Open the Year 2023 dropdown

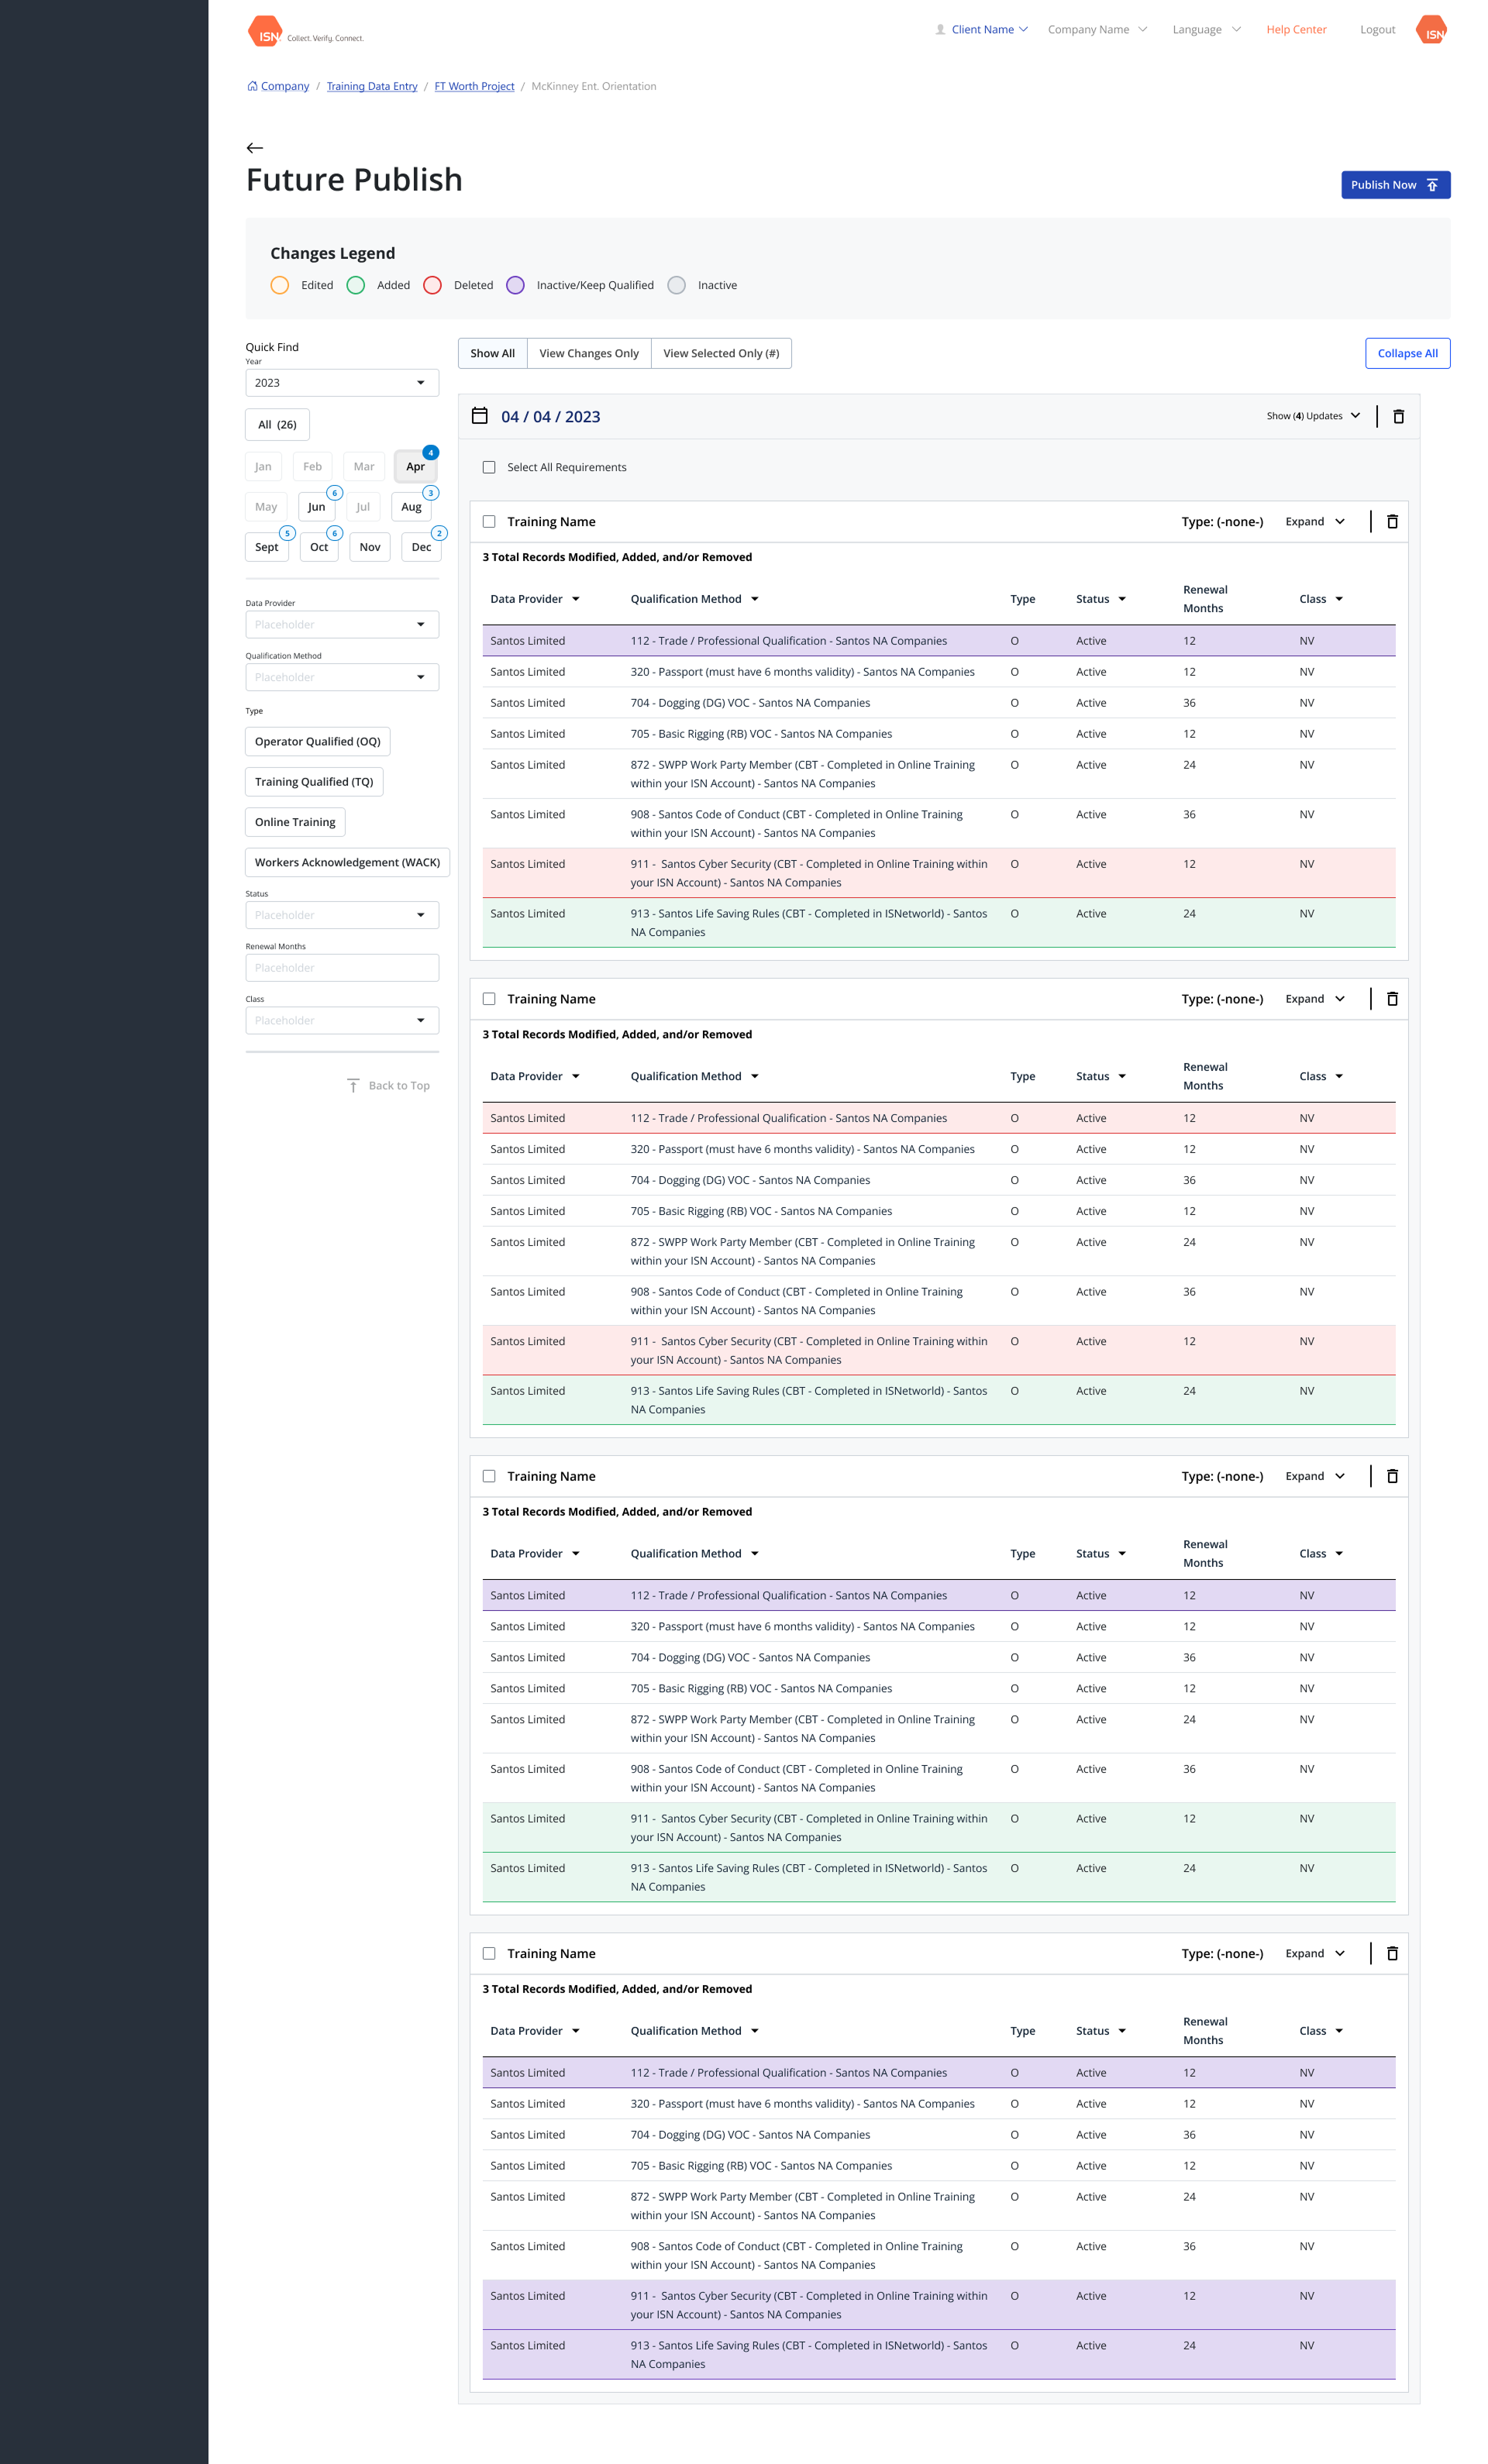click(342, 382)
